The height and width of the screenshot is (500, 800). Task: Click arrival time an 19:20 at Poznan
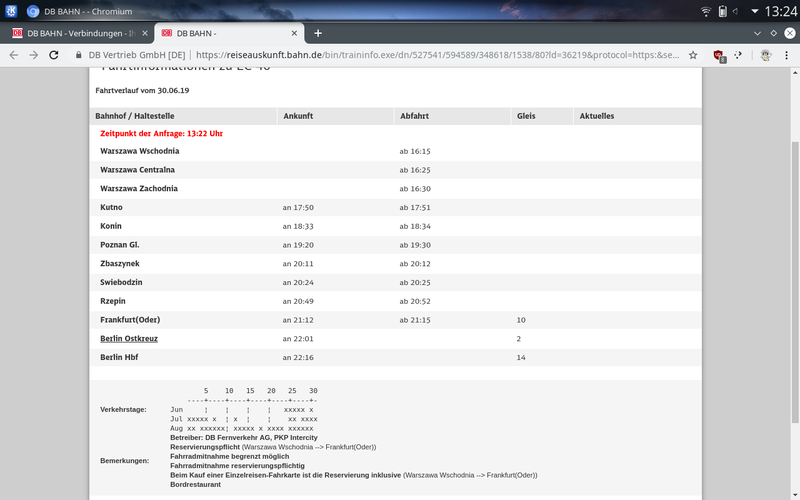pos(298,245)
